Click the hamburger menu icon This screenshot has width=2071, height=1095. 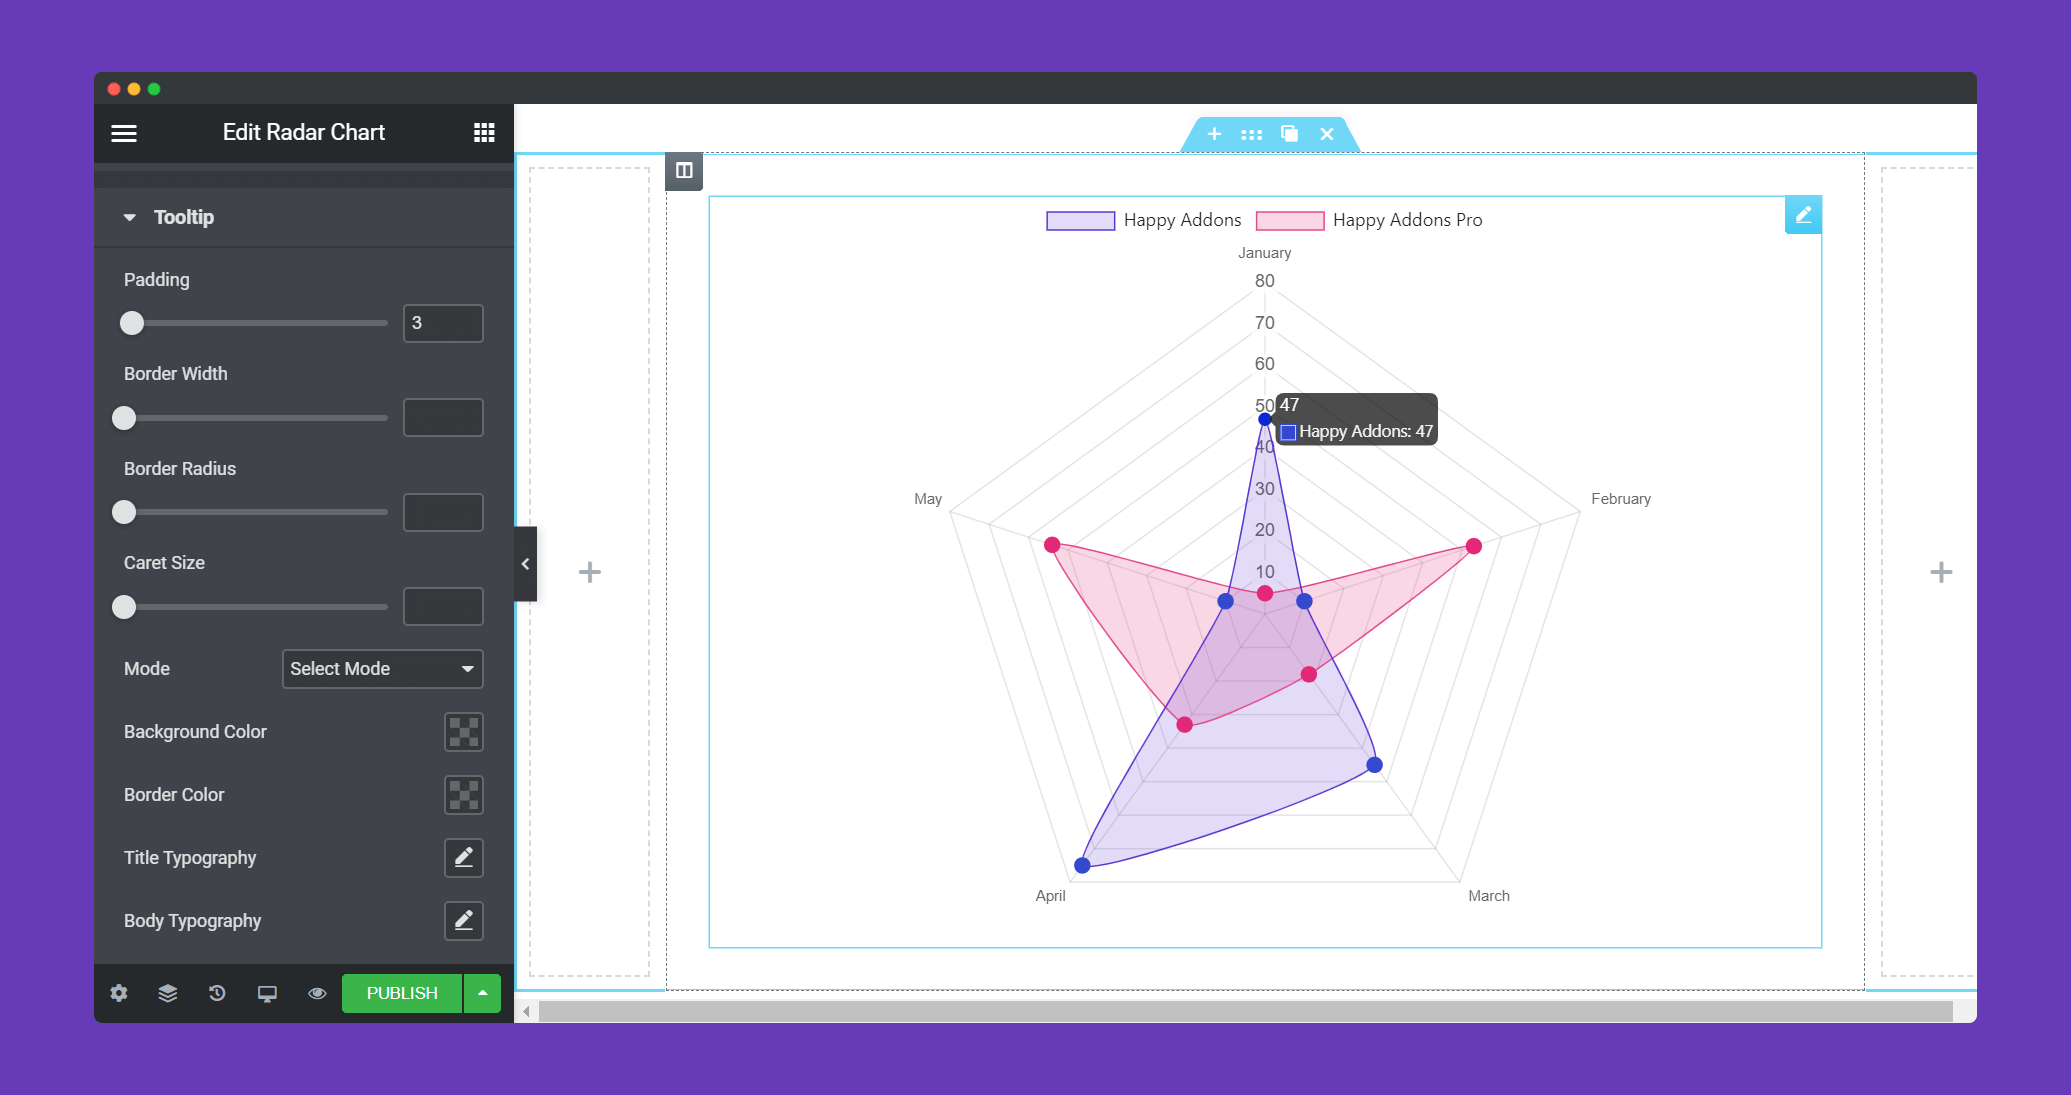coord(123,133)
